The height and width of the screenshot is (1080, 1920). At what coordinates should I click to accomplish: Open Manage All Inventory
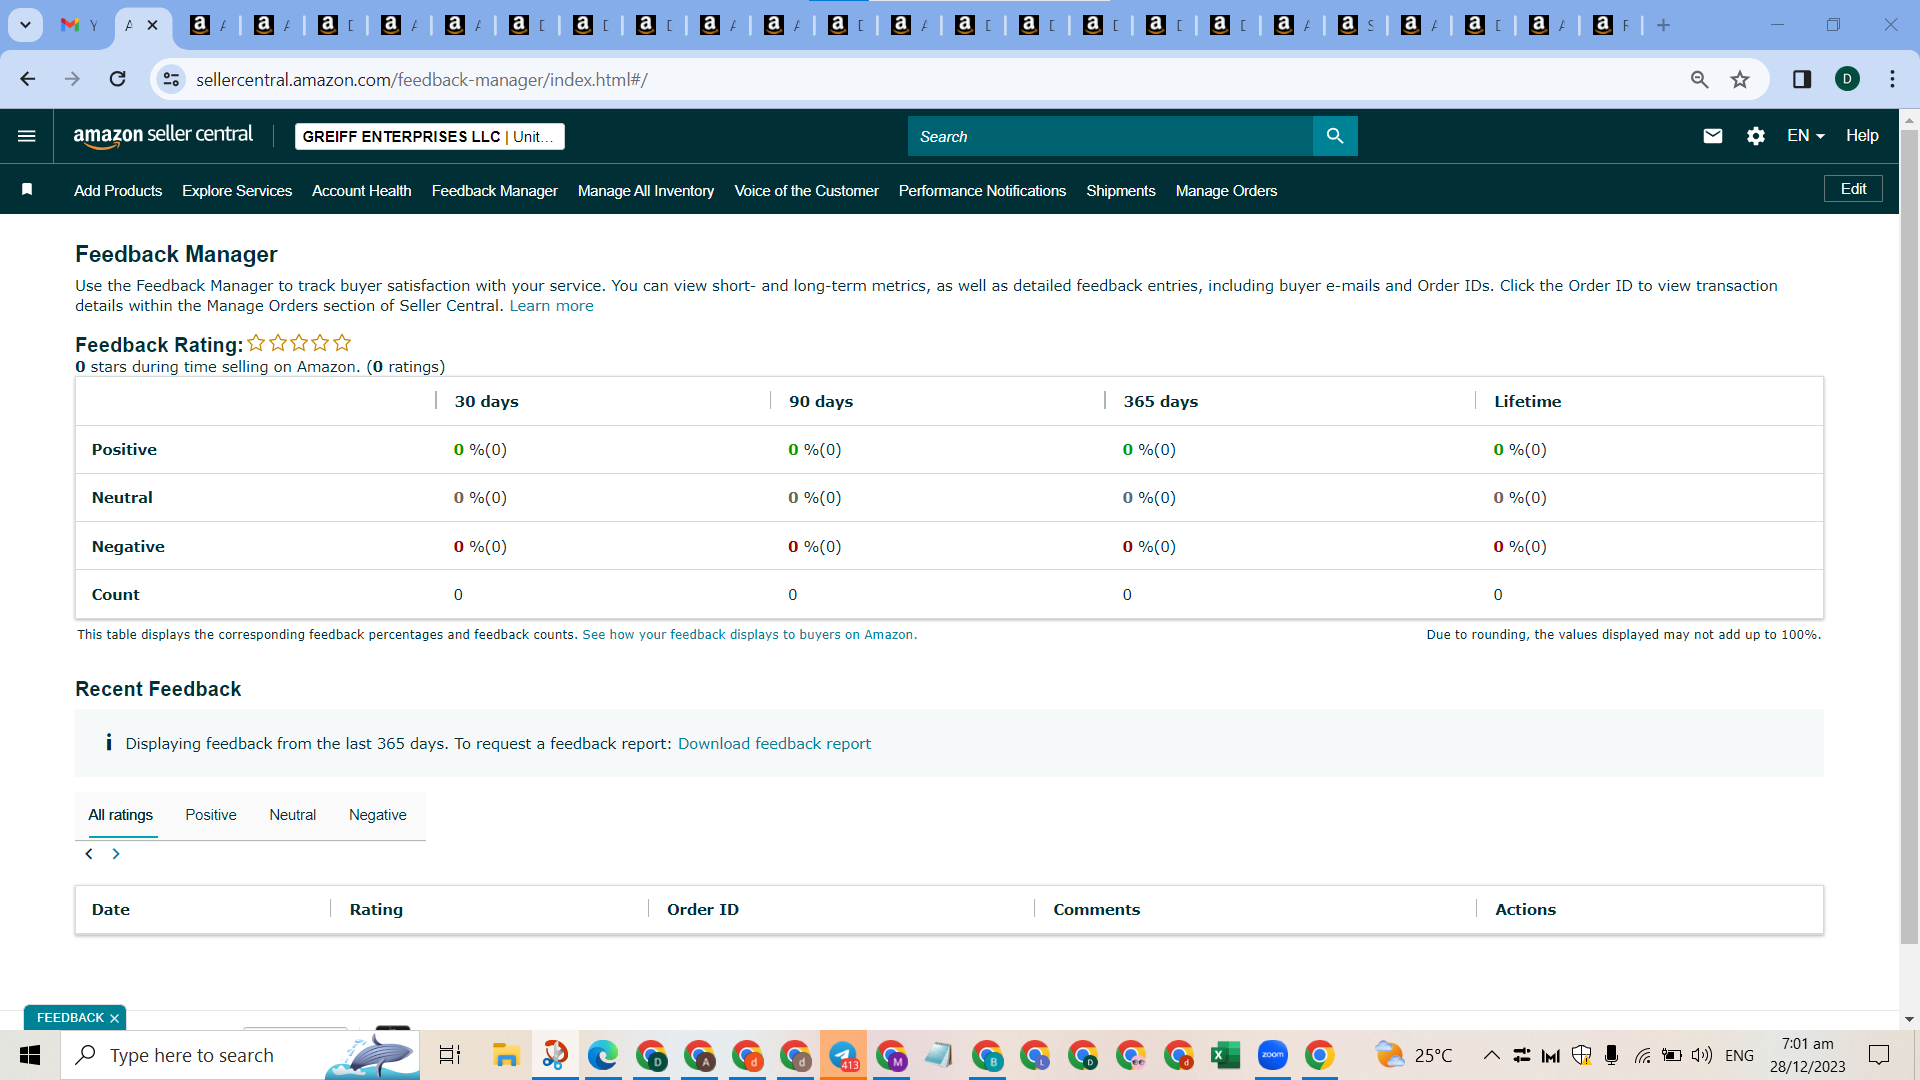646,191
